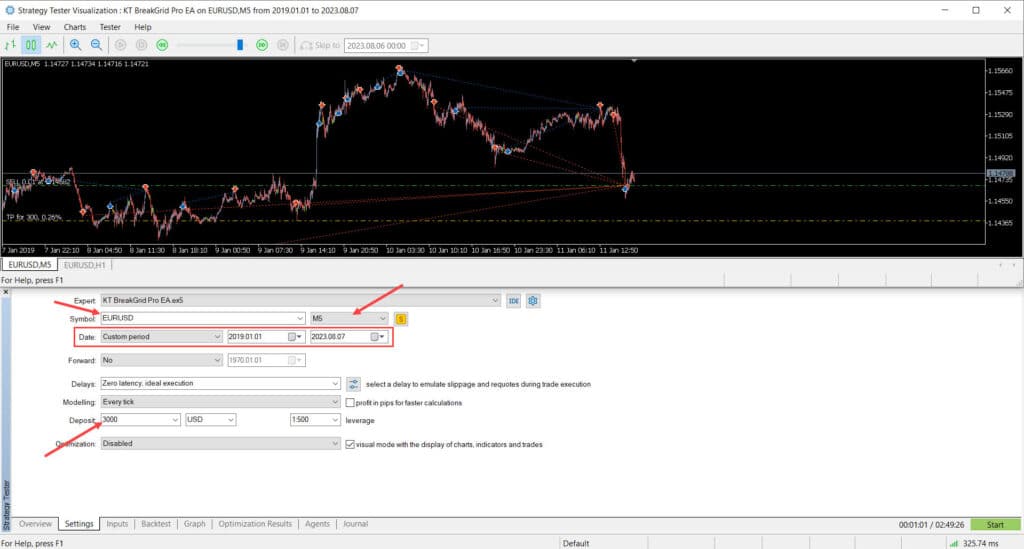The width and height of the screenshot is (1024, 549).
Task: Zoom out on the chart
Action: coord(97,45)
